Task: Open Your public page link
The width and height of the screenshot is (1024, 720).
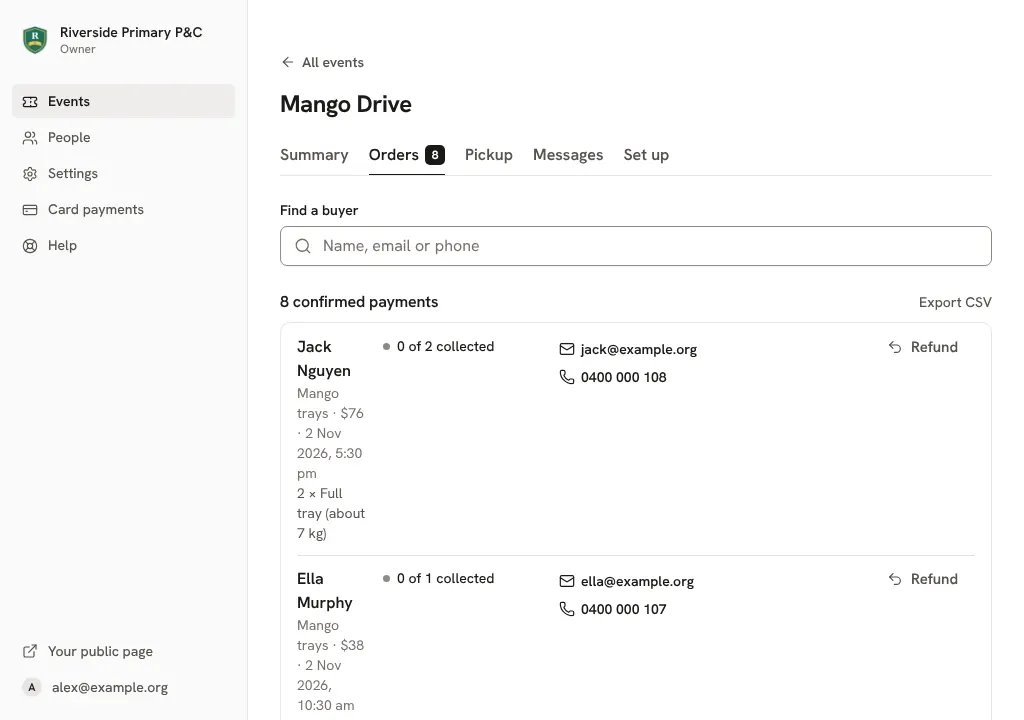Action: pos(100,651)
